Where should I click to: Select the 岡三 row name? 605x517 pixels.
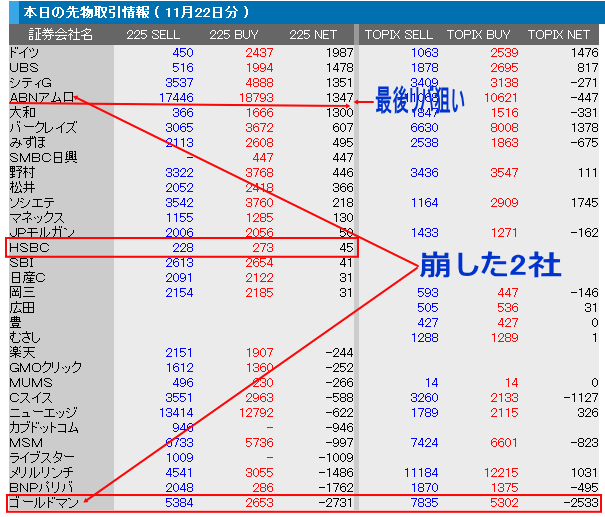click(x=22, y=293)
